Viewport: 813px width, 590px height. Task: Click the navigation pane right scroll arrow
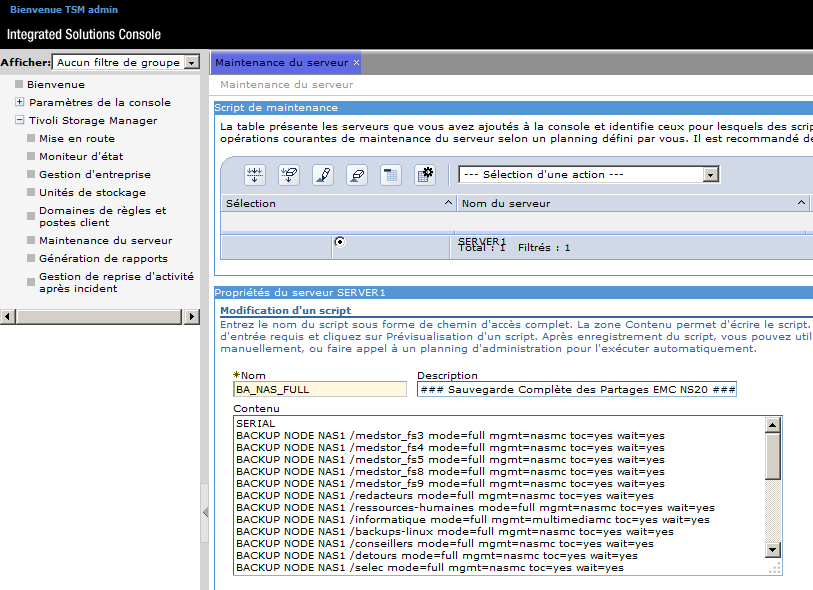[x=191, y=316]
